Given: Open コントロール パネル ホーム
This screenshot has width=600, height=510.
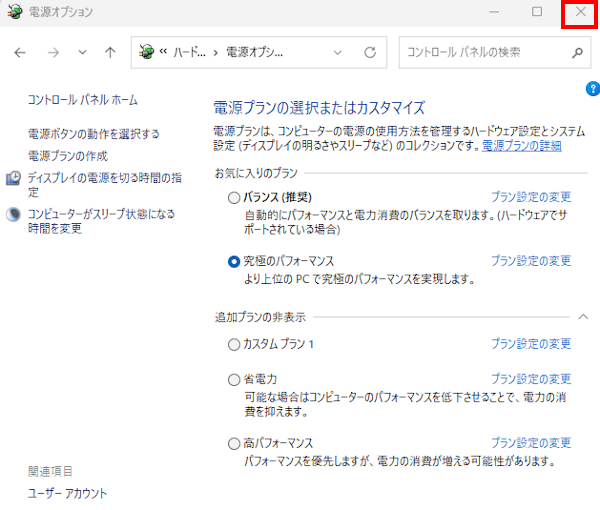Looking at the screenshot, I should coord(82,100).
